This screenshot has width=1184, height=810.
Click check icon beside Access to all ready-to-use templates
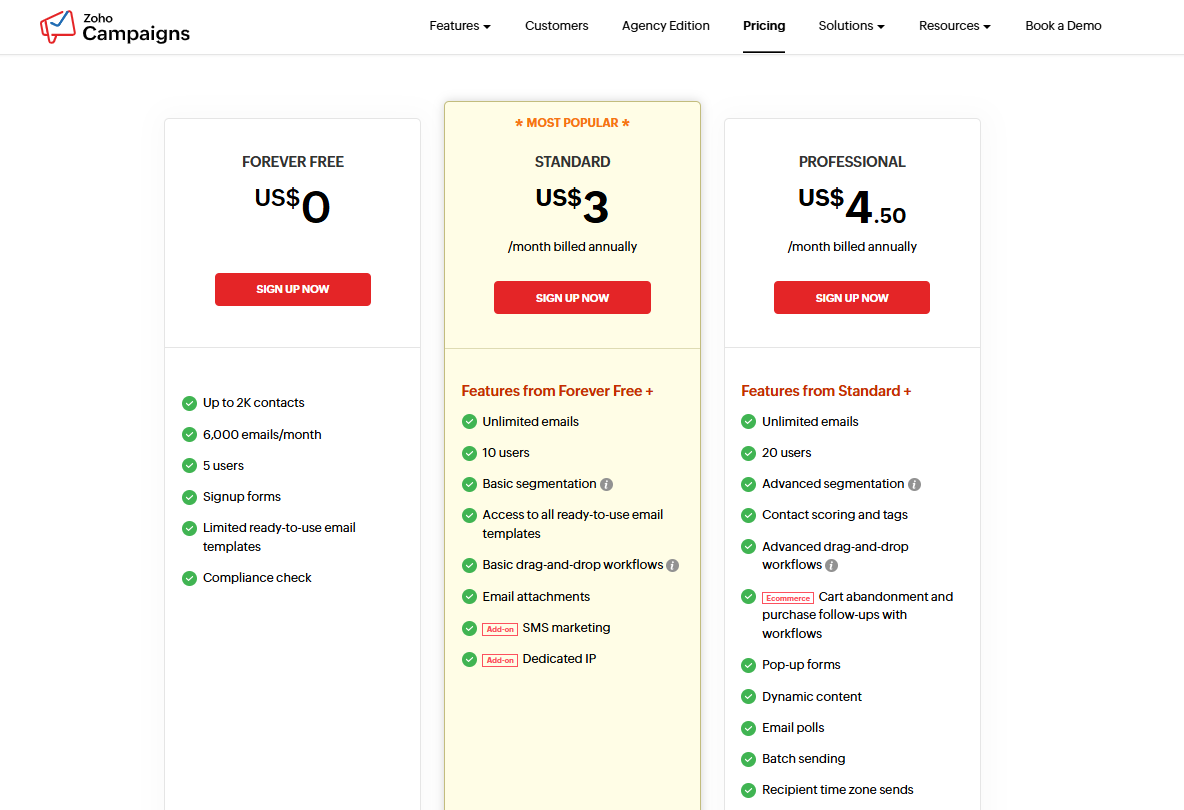[x=469, y=516]
